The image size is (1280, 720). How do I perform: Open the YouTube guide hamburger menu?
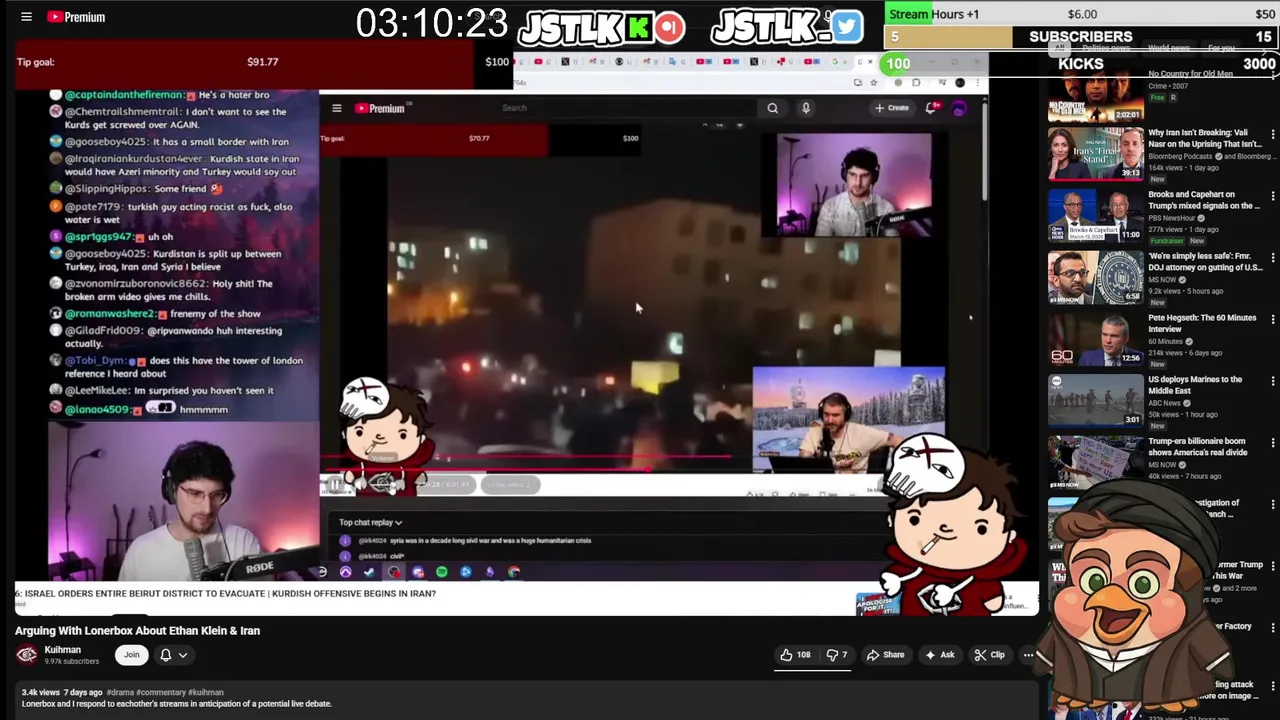[x=27, y=16]
